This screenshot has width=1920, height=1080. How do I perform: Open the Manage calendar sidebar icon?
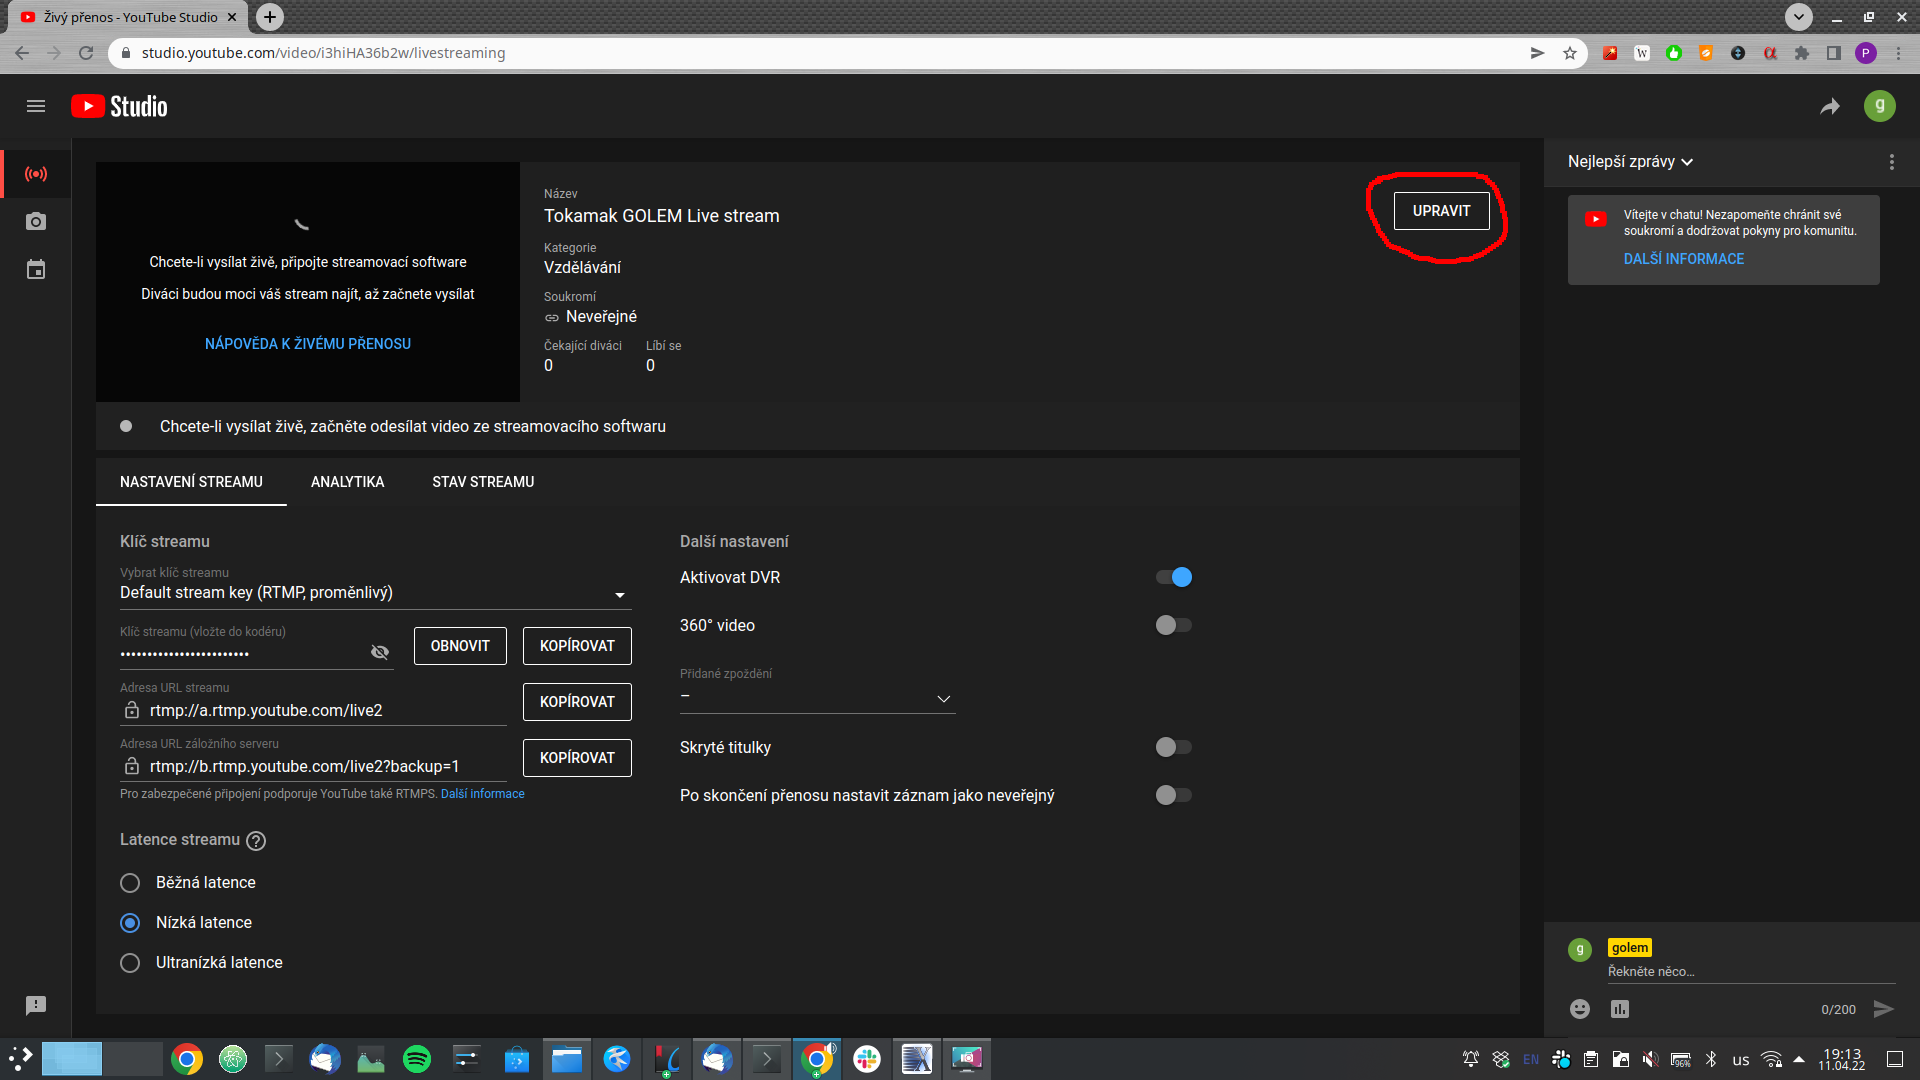tap(36, 270)
